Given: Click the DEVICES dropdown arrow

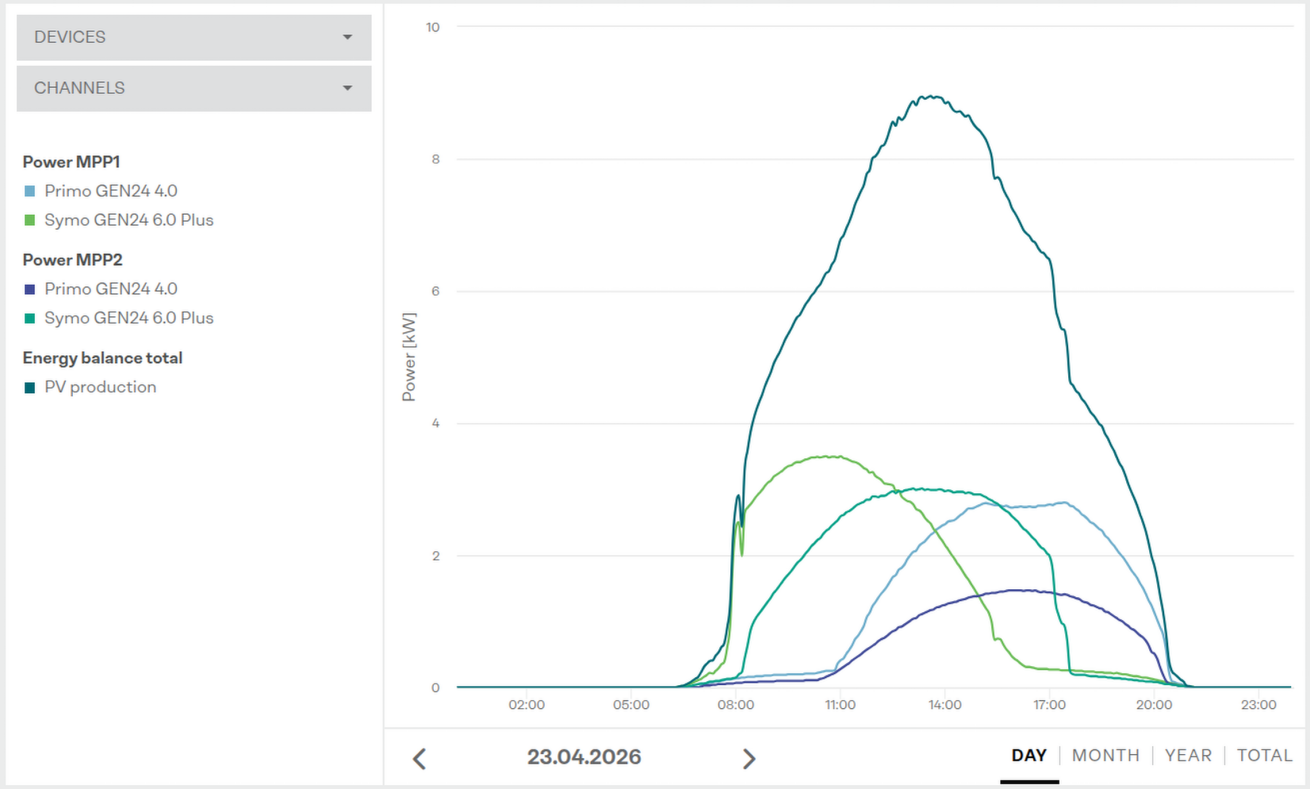Looking at the screenshot, I should (347, 37).
